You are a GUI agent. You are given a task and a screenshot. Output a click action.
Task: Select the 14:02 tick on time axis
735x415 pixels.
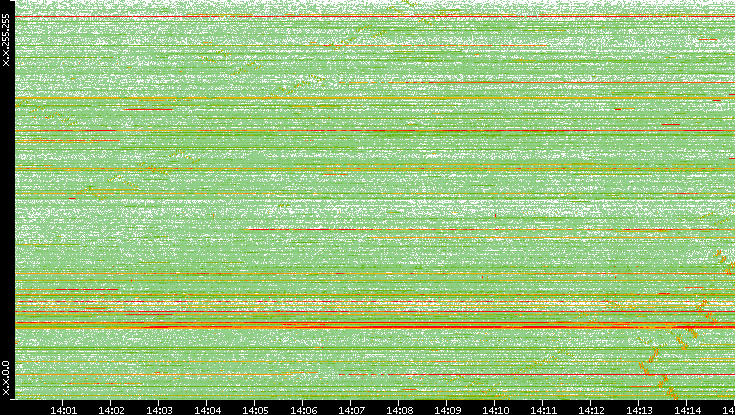tap(111, 409)
